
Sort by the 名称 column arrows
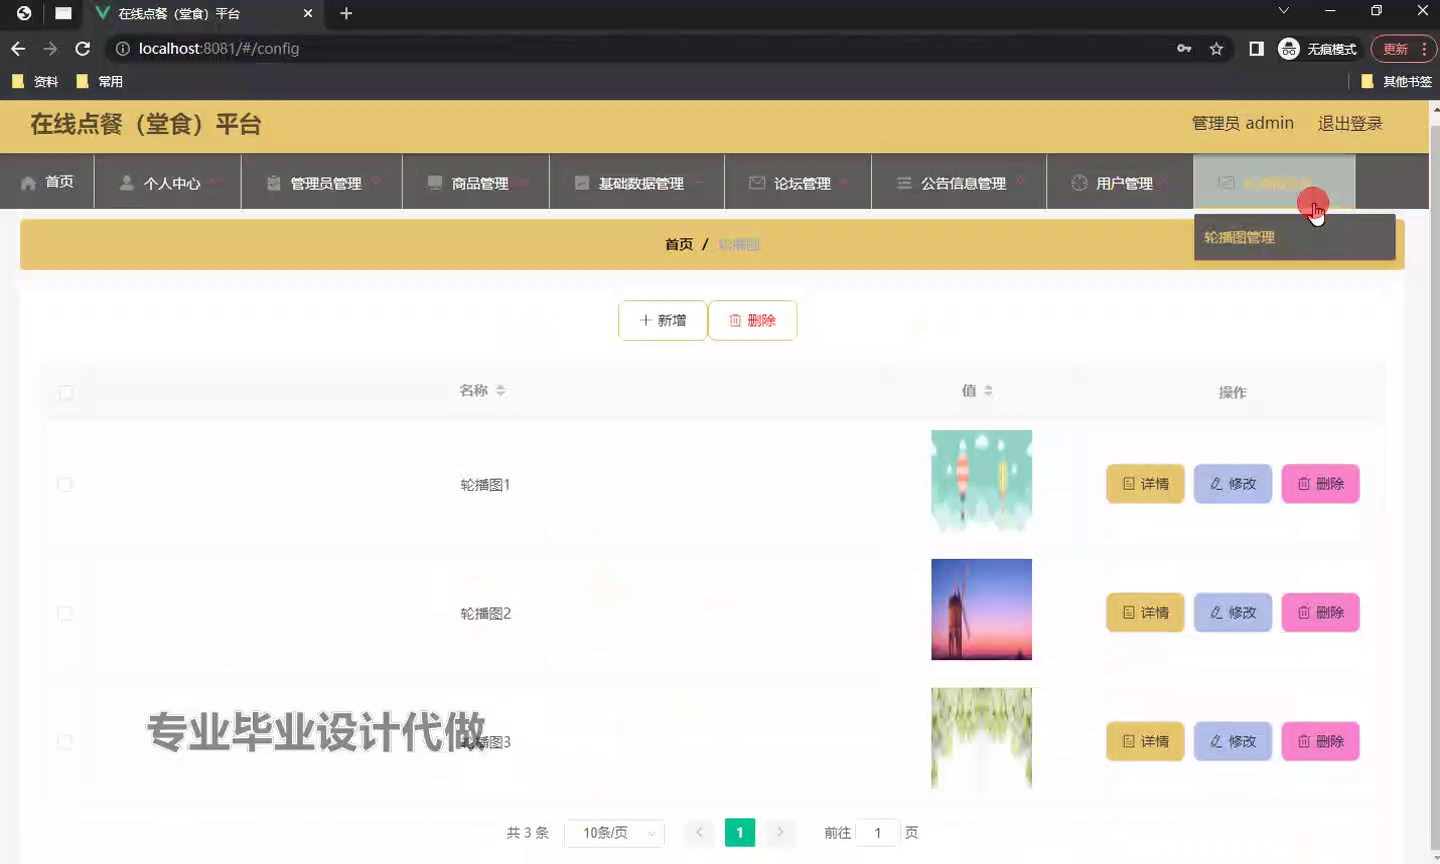500,391
